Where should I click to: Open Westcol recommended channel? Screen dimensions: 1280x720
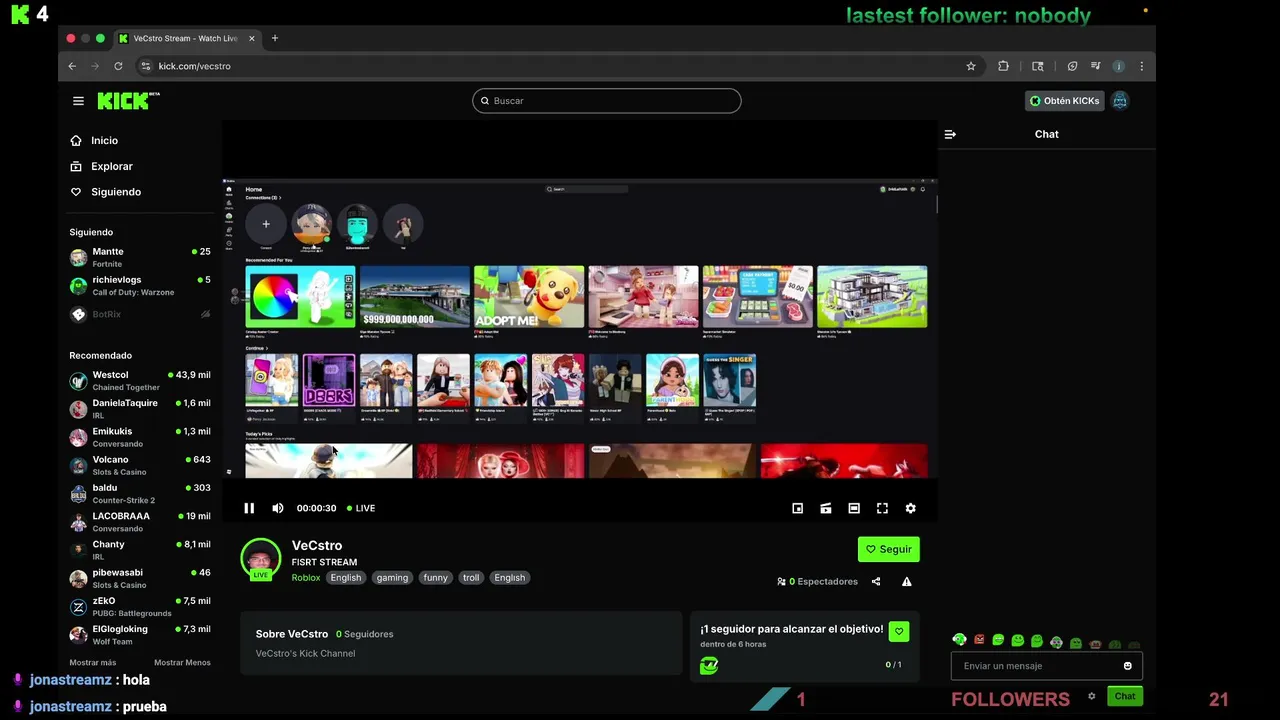[x=140, y=380]
